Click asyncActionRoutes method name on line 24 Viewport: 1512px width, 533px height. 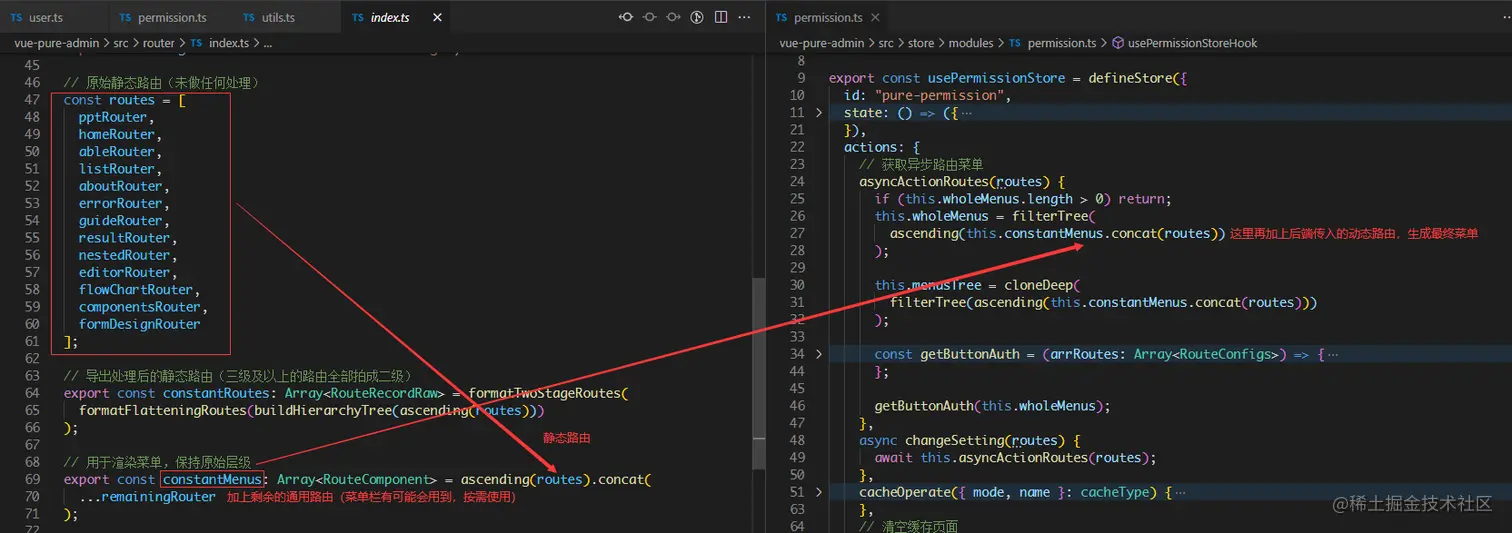pyautogui.click(x=925, y=182)
